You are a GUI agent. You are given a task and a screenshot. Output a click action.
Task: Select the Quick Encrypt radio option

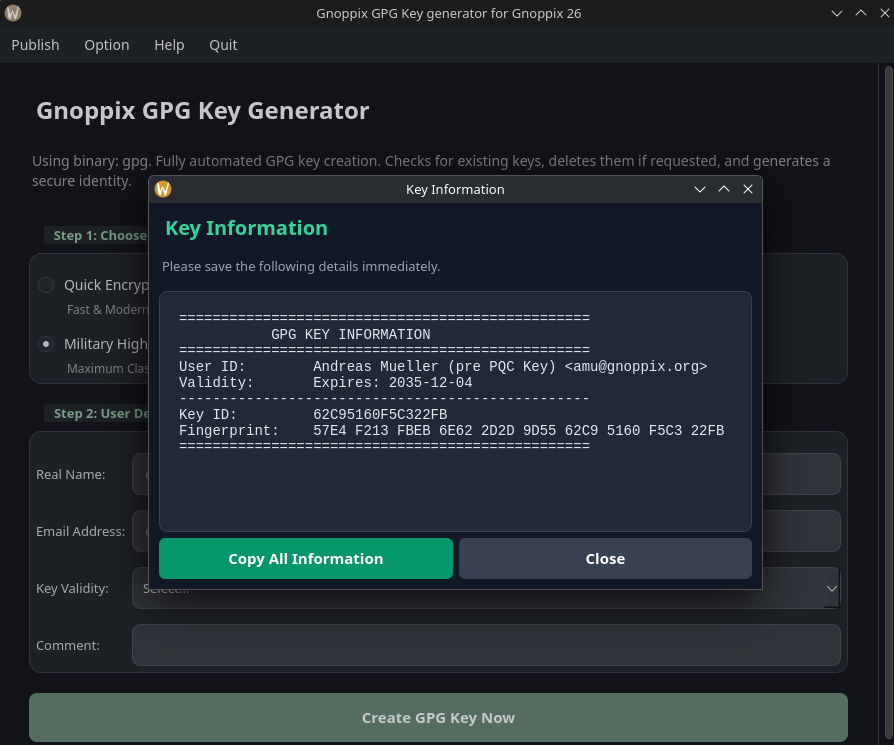(x=46, y=285)
